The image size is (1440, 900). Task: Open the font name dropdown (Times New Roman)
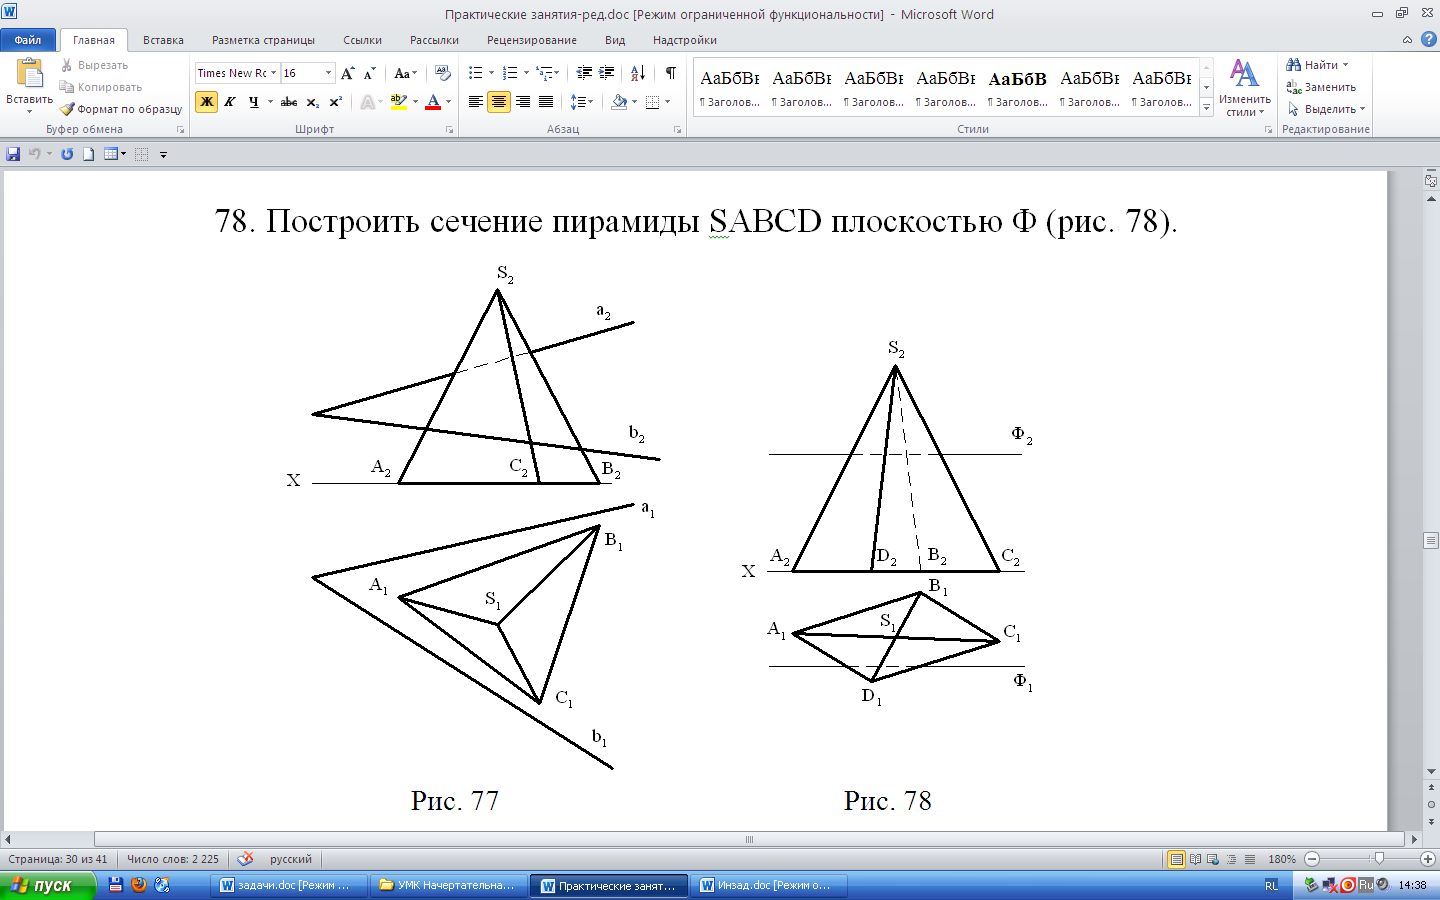(273, 73)
